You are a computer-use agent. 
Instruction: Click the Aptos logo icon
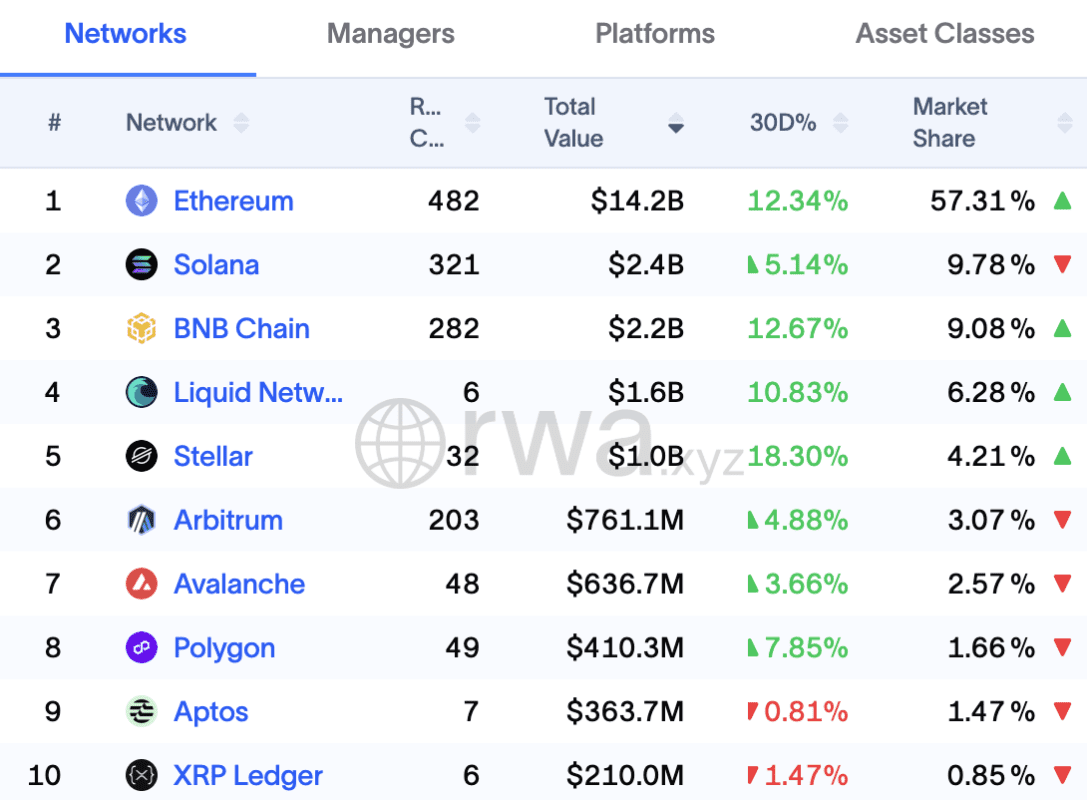point(142,712)
